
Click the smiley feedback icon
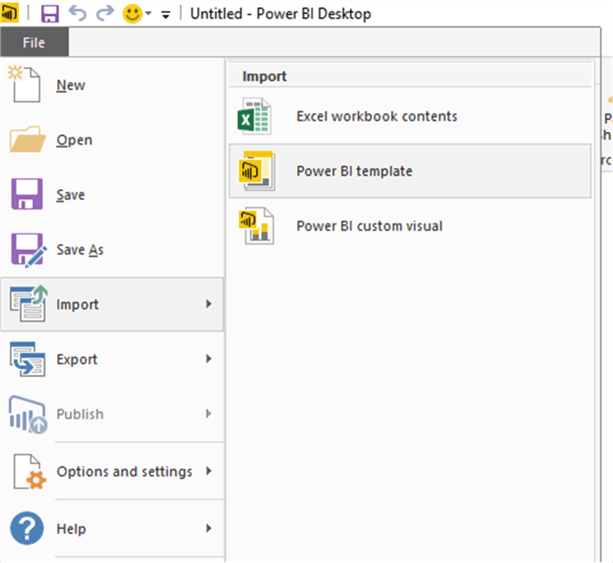tap(132, 14)
